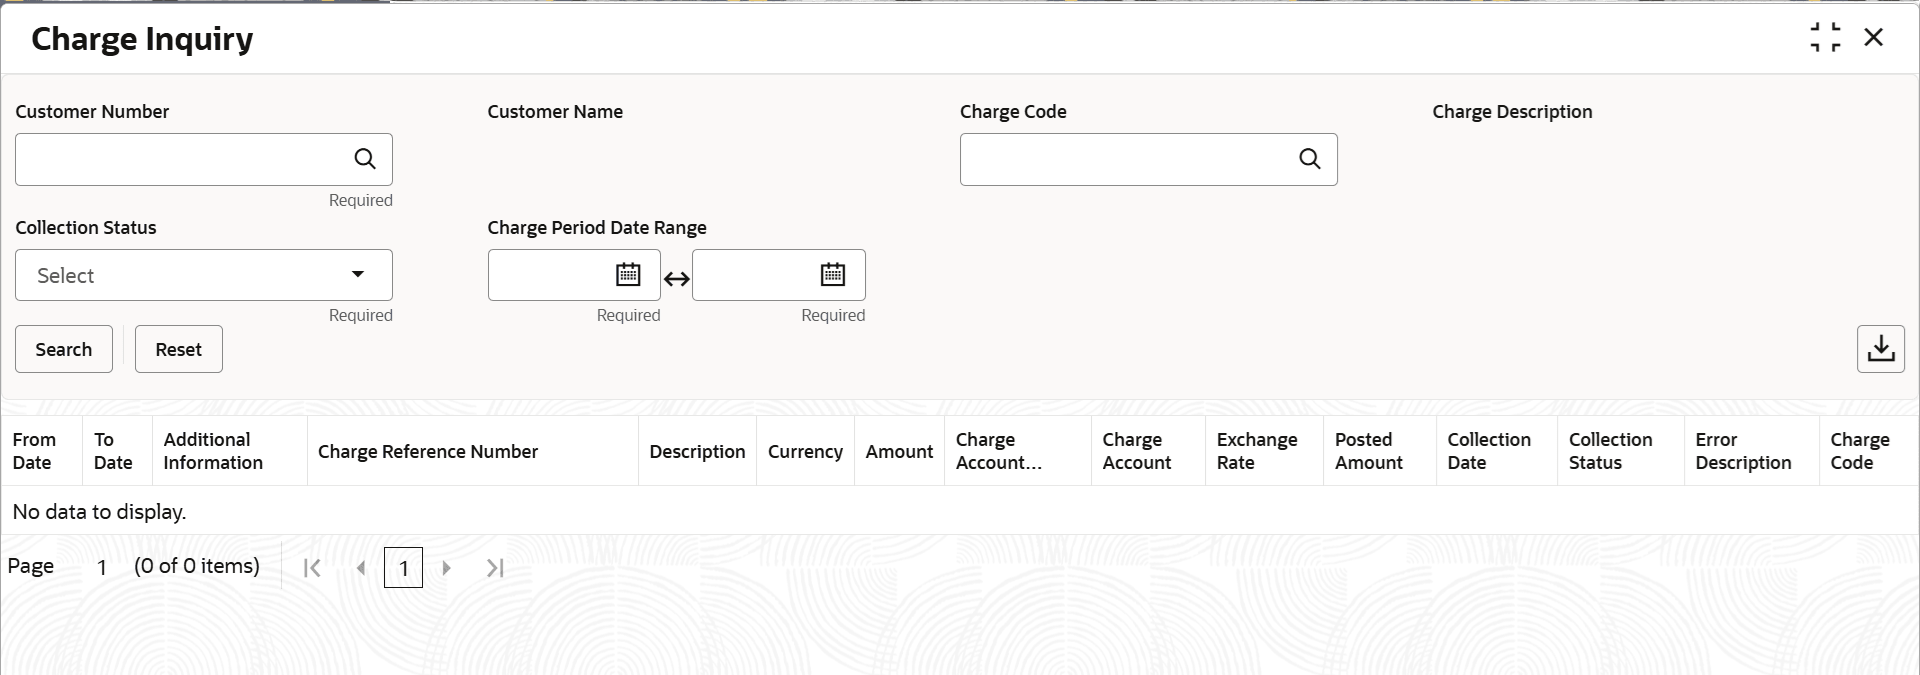Open the end date calendar picker
This screenshot has width=1920, height=675.
(x=833, y=274)
